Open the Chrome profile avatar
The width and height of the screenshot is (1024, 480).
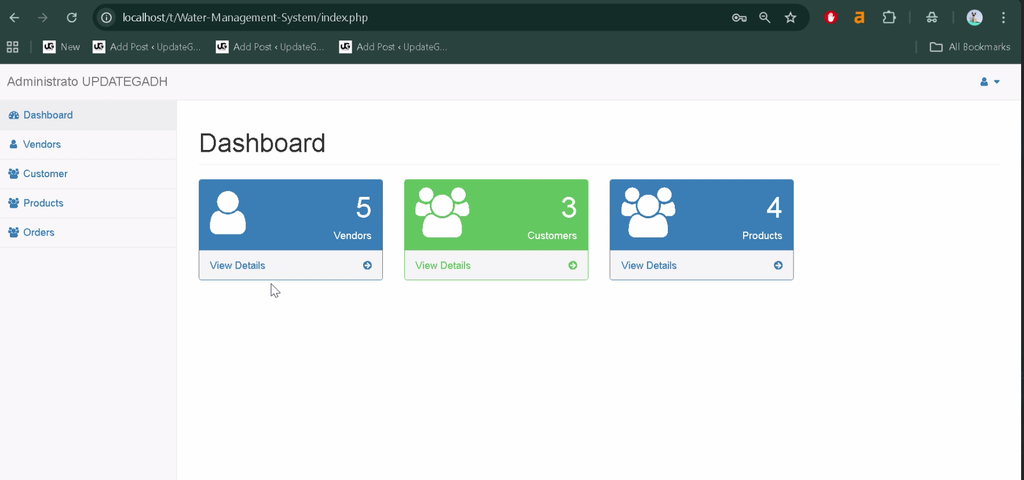point(974,18)
